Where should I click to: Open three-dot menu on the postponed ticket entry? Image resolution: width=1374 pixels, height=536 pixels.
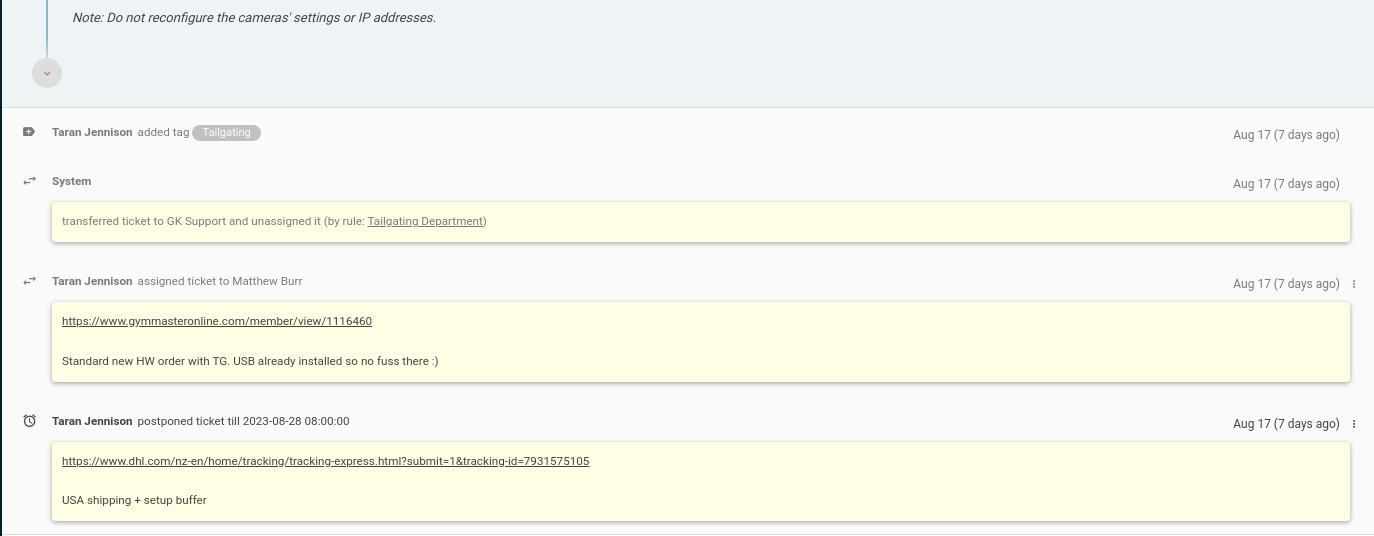(1354, 424)
